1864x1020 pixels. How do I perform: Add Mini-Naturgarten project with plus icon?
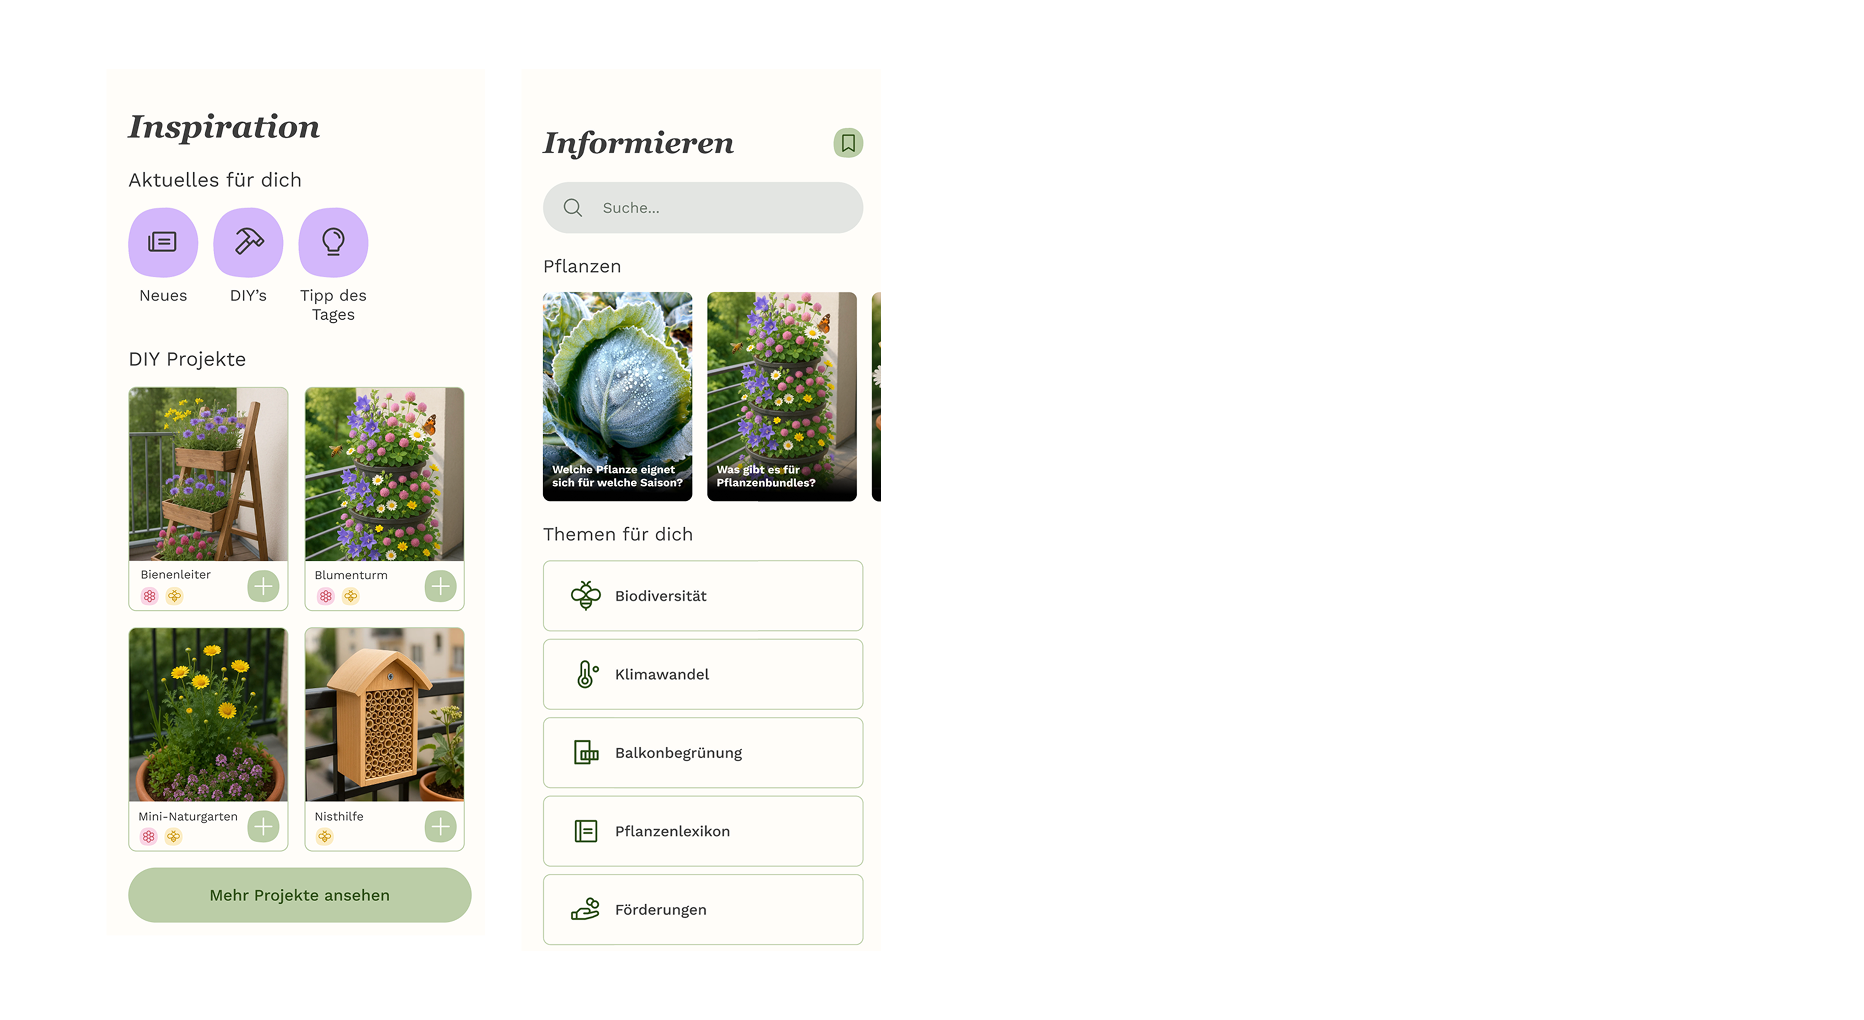click(263, 827)
